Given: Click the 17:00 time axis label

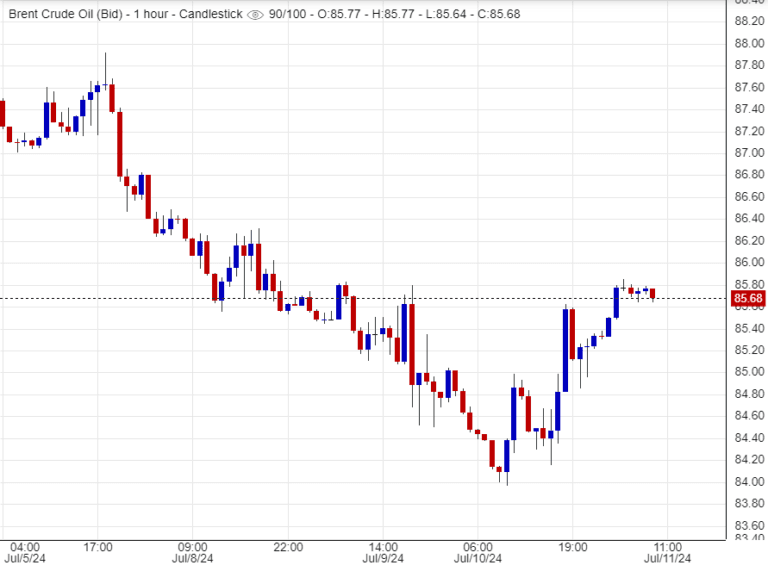Looking at the screenshot, I should 98,547.
